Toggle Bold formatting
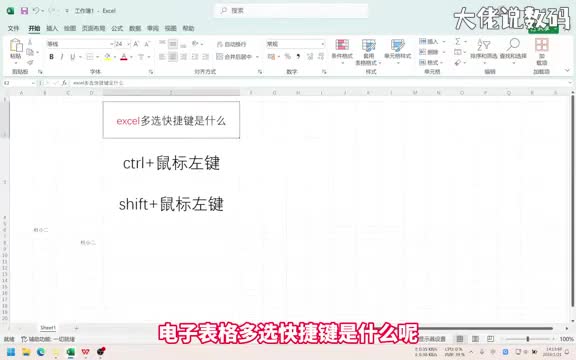Image resolution: width=576 pixels, height=360 pixels. (51, 57)
